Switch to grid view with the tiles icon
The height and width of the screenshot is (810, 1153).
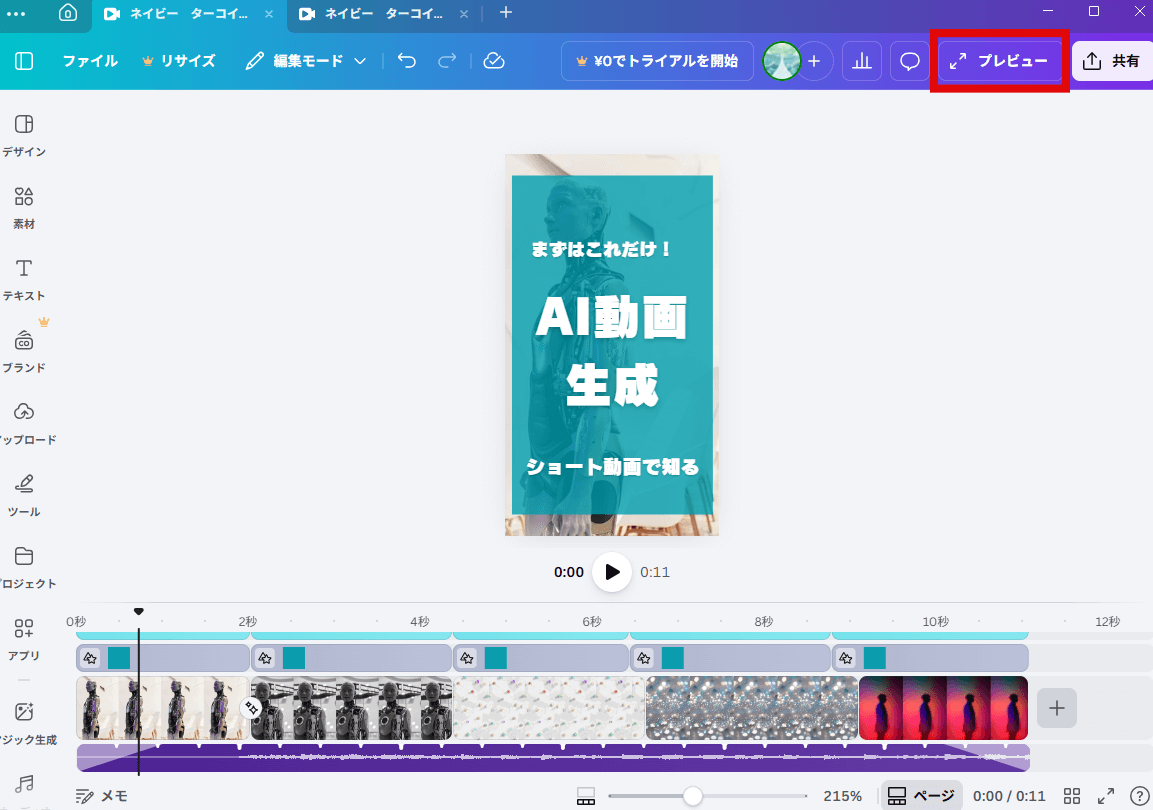(1070, 795)
